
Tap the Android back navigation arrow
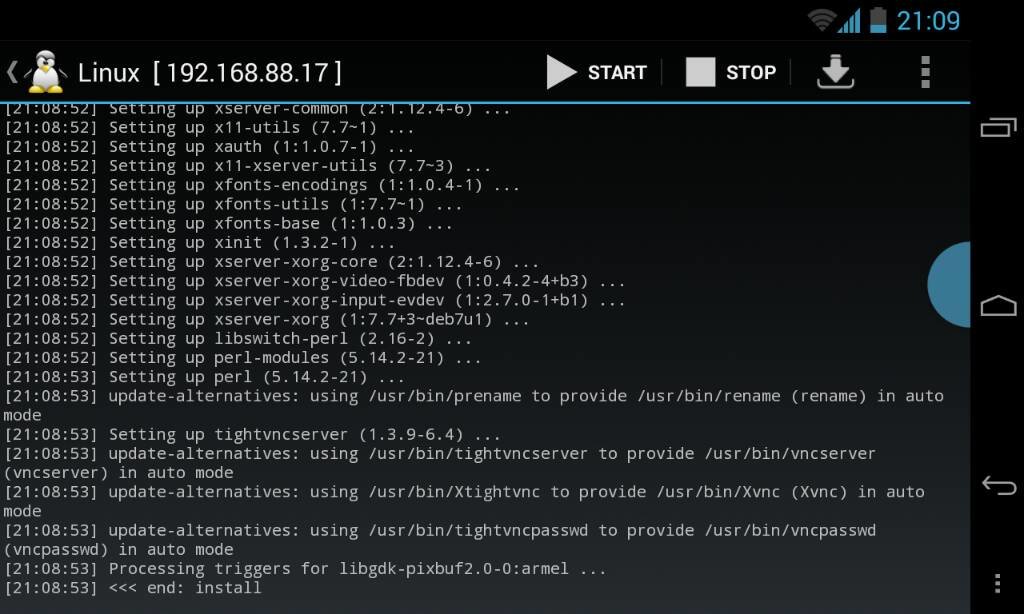click(999, 485)
